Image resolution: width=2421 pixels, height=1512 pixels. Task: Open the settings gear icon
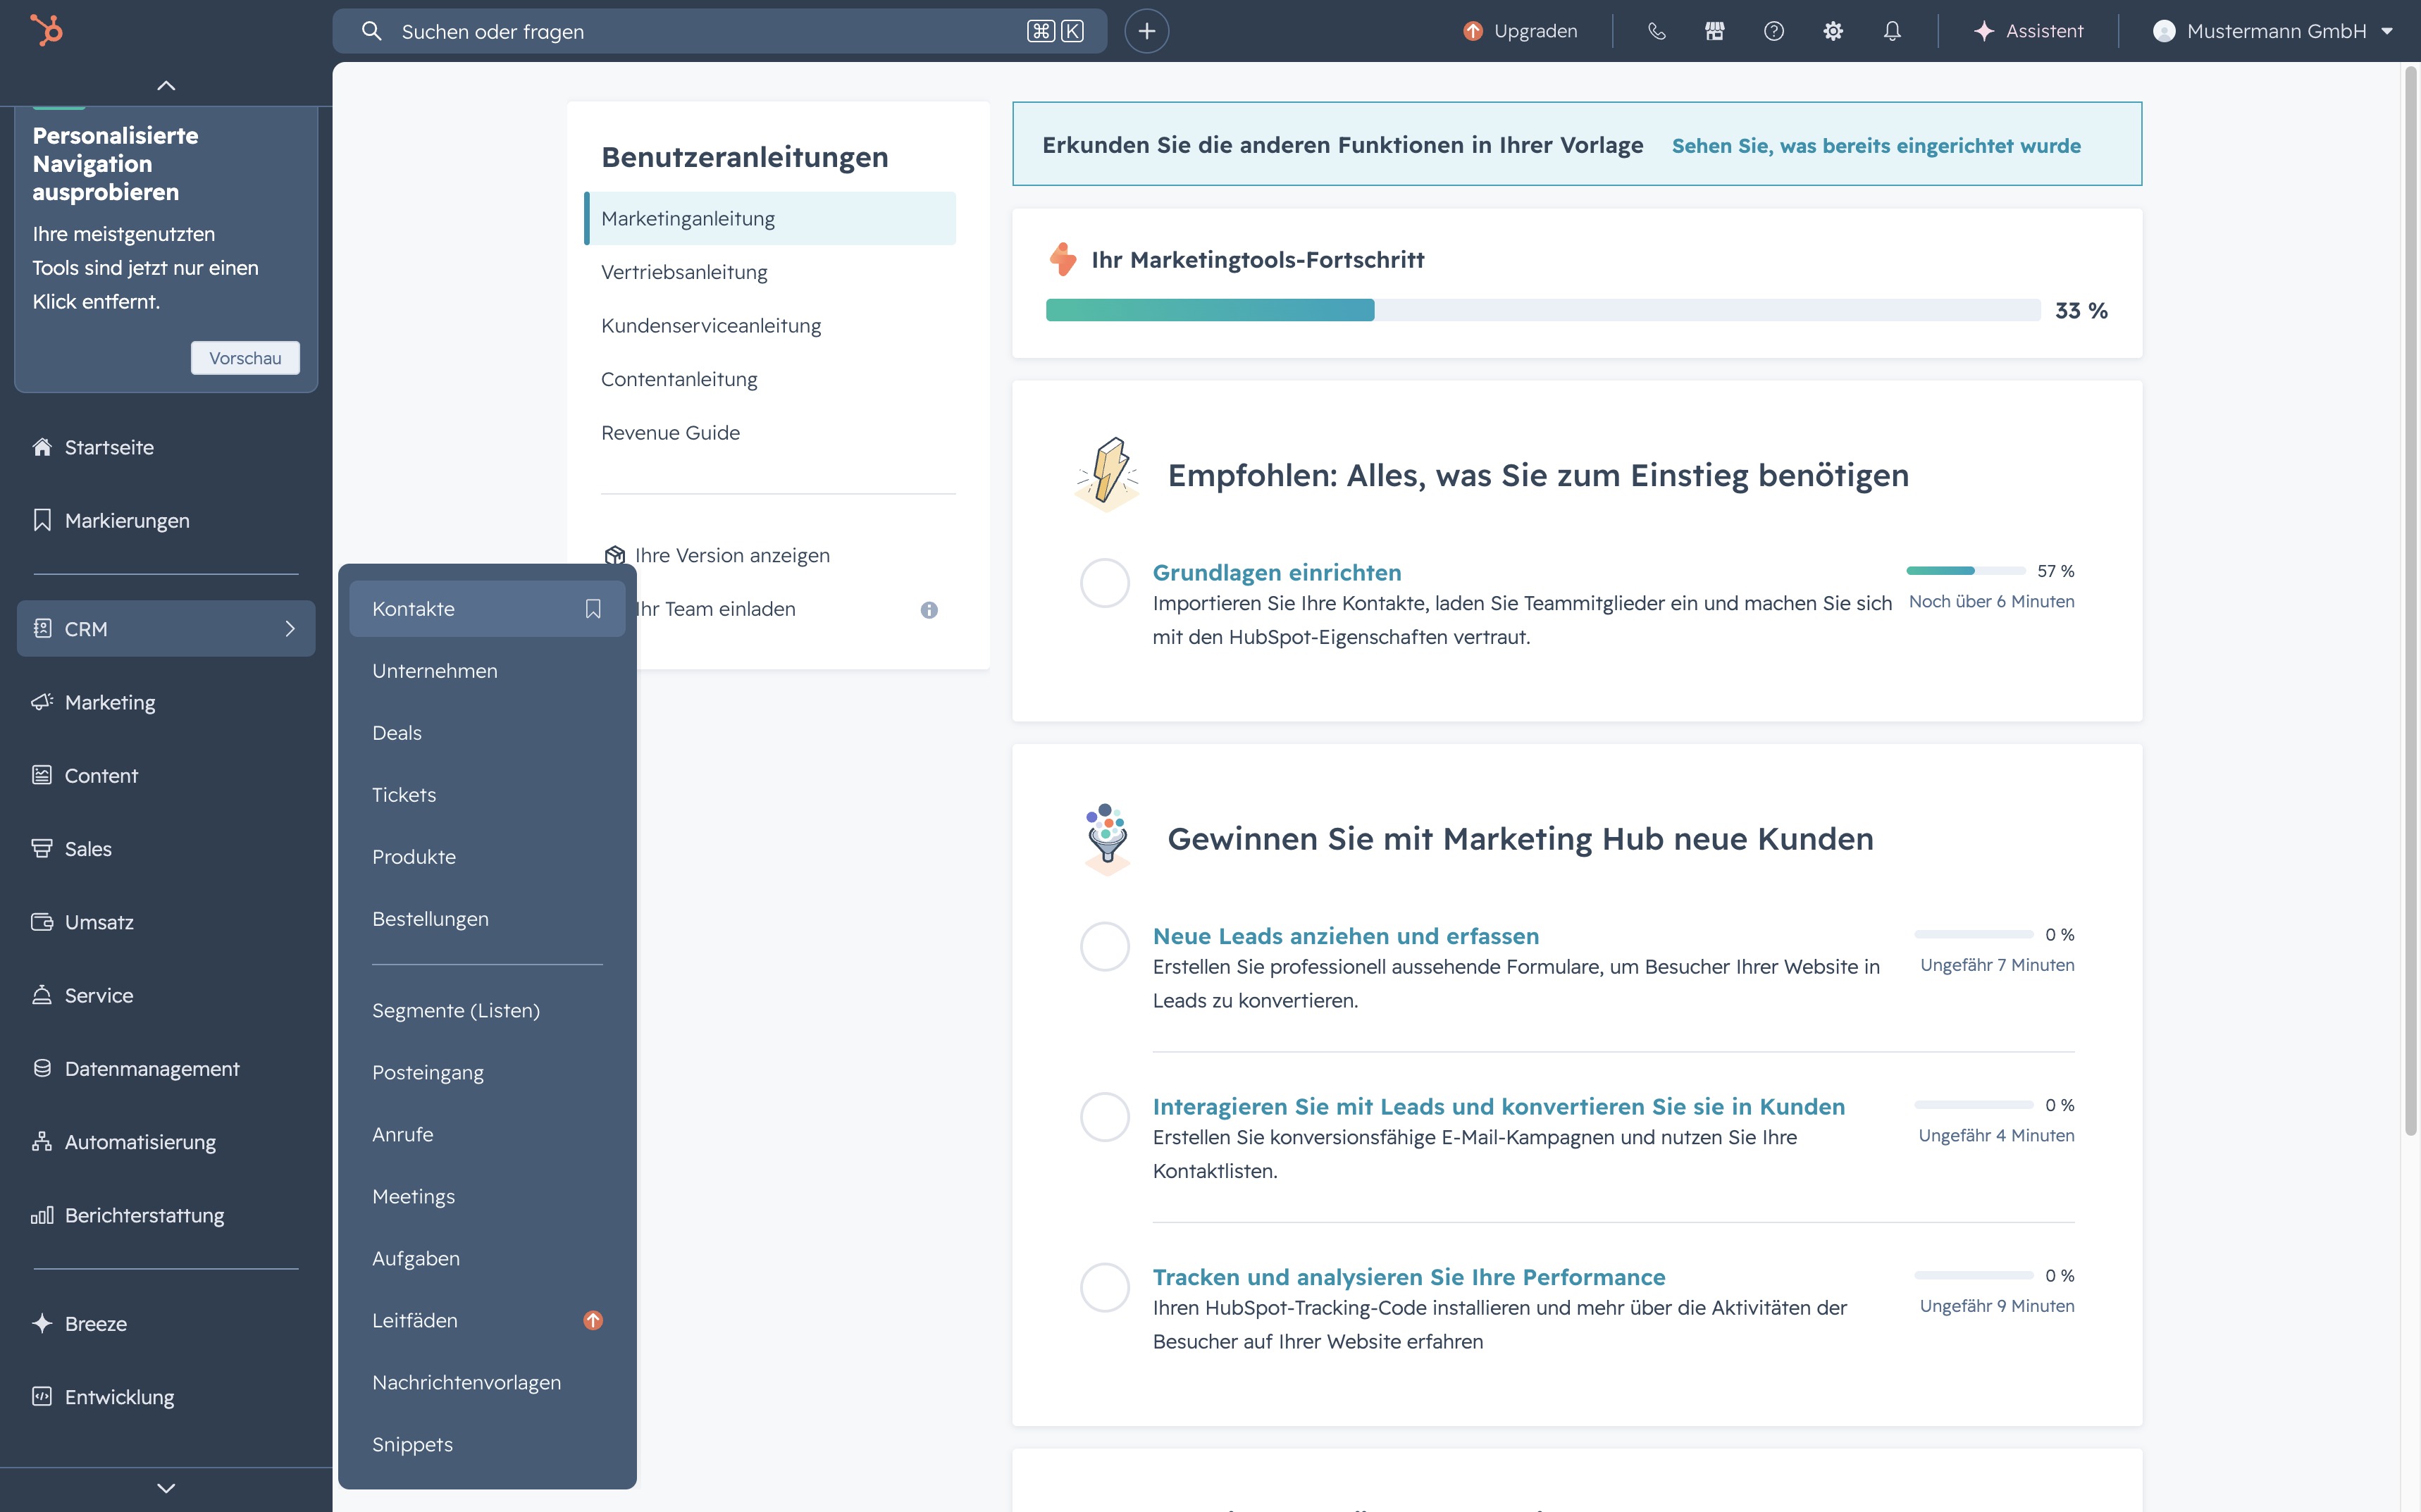pos(1833,31)
